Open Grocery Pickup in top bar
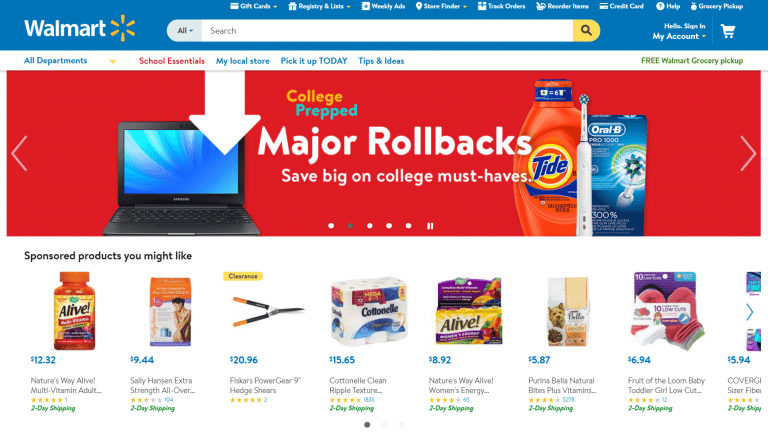Image resolution: width=768 pixels, height=436 pixels. click(717, 6)
